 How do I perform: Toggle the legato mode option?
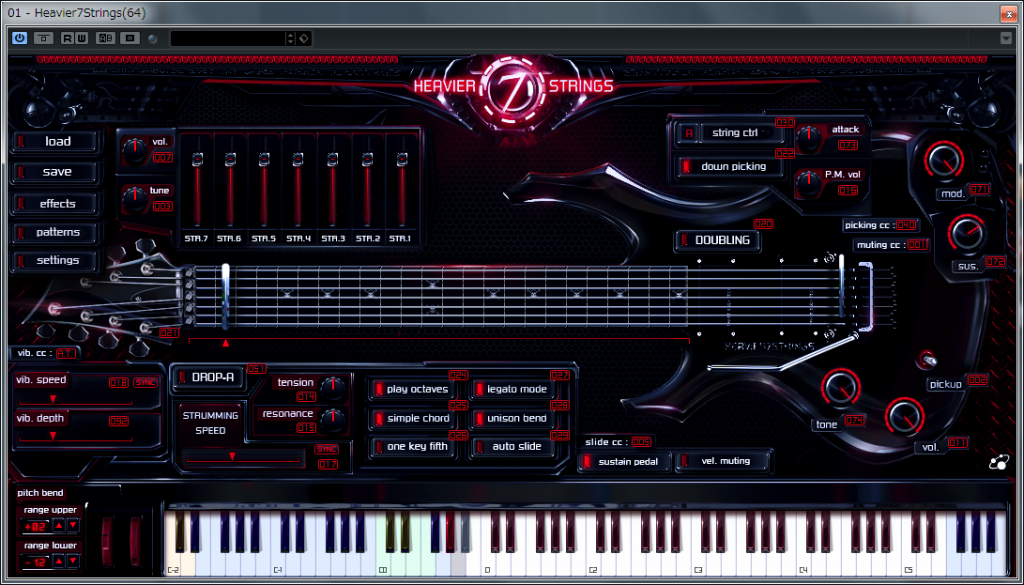[x=510, y=389]
